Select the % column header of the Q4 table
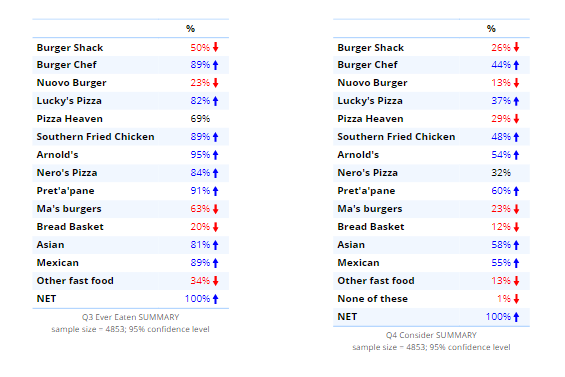Viewport: 565px width, 377px height. point(491,28)
